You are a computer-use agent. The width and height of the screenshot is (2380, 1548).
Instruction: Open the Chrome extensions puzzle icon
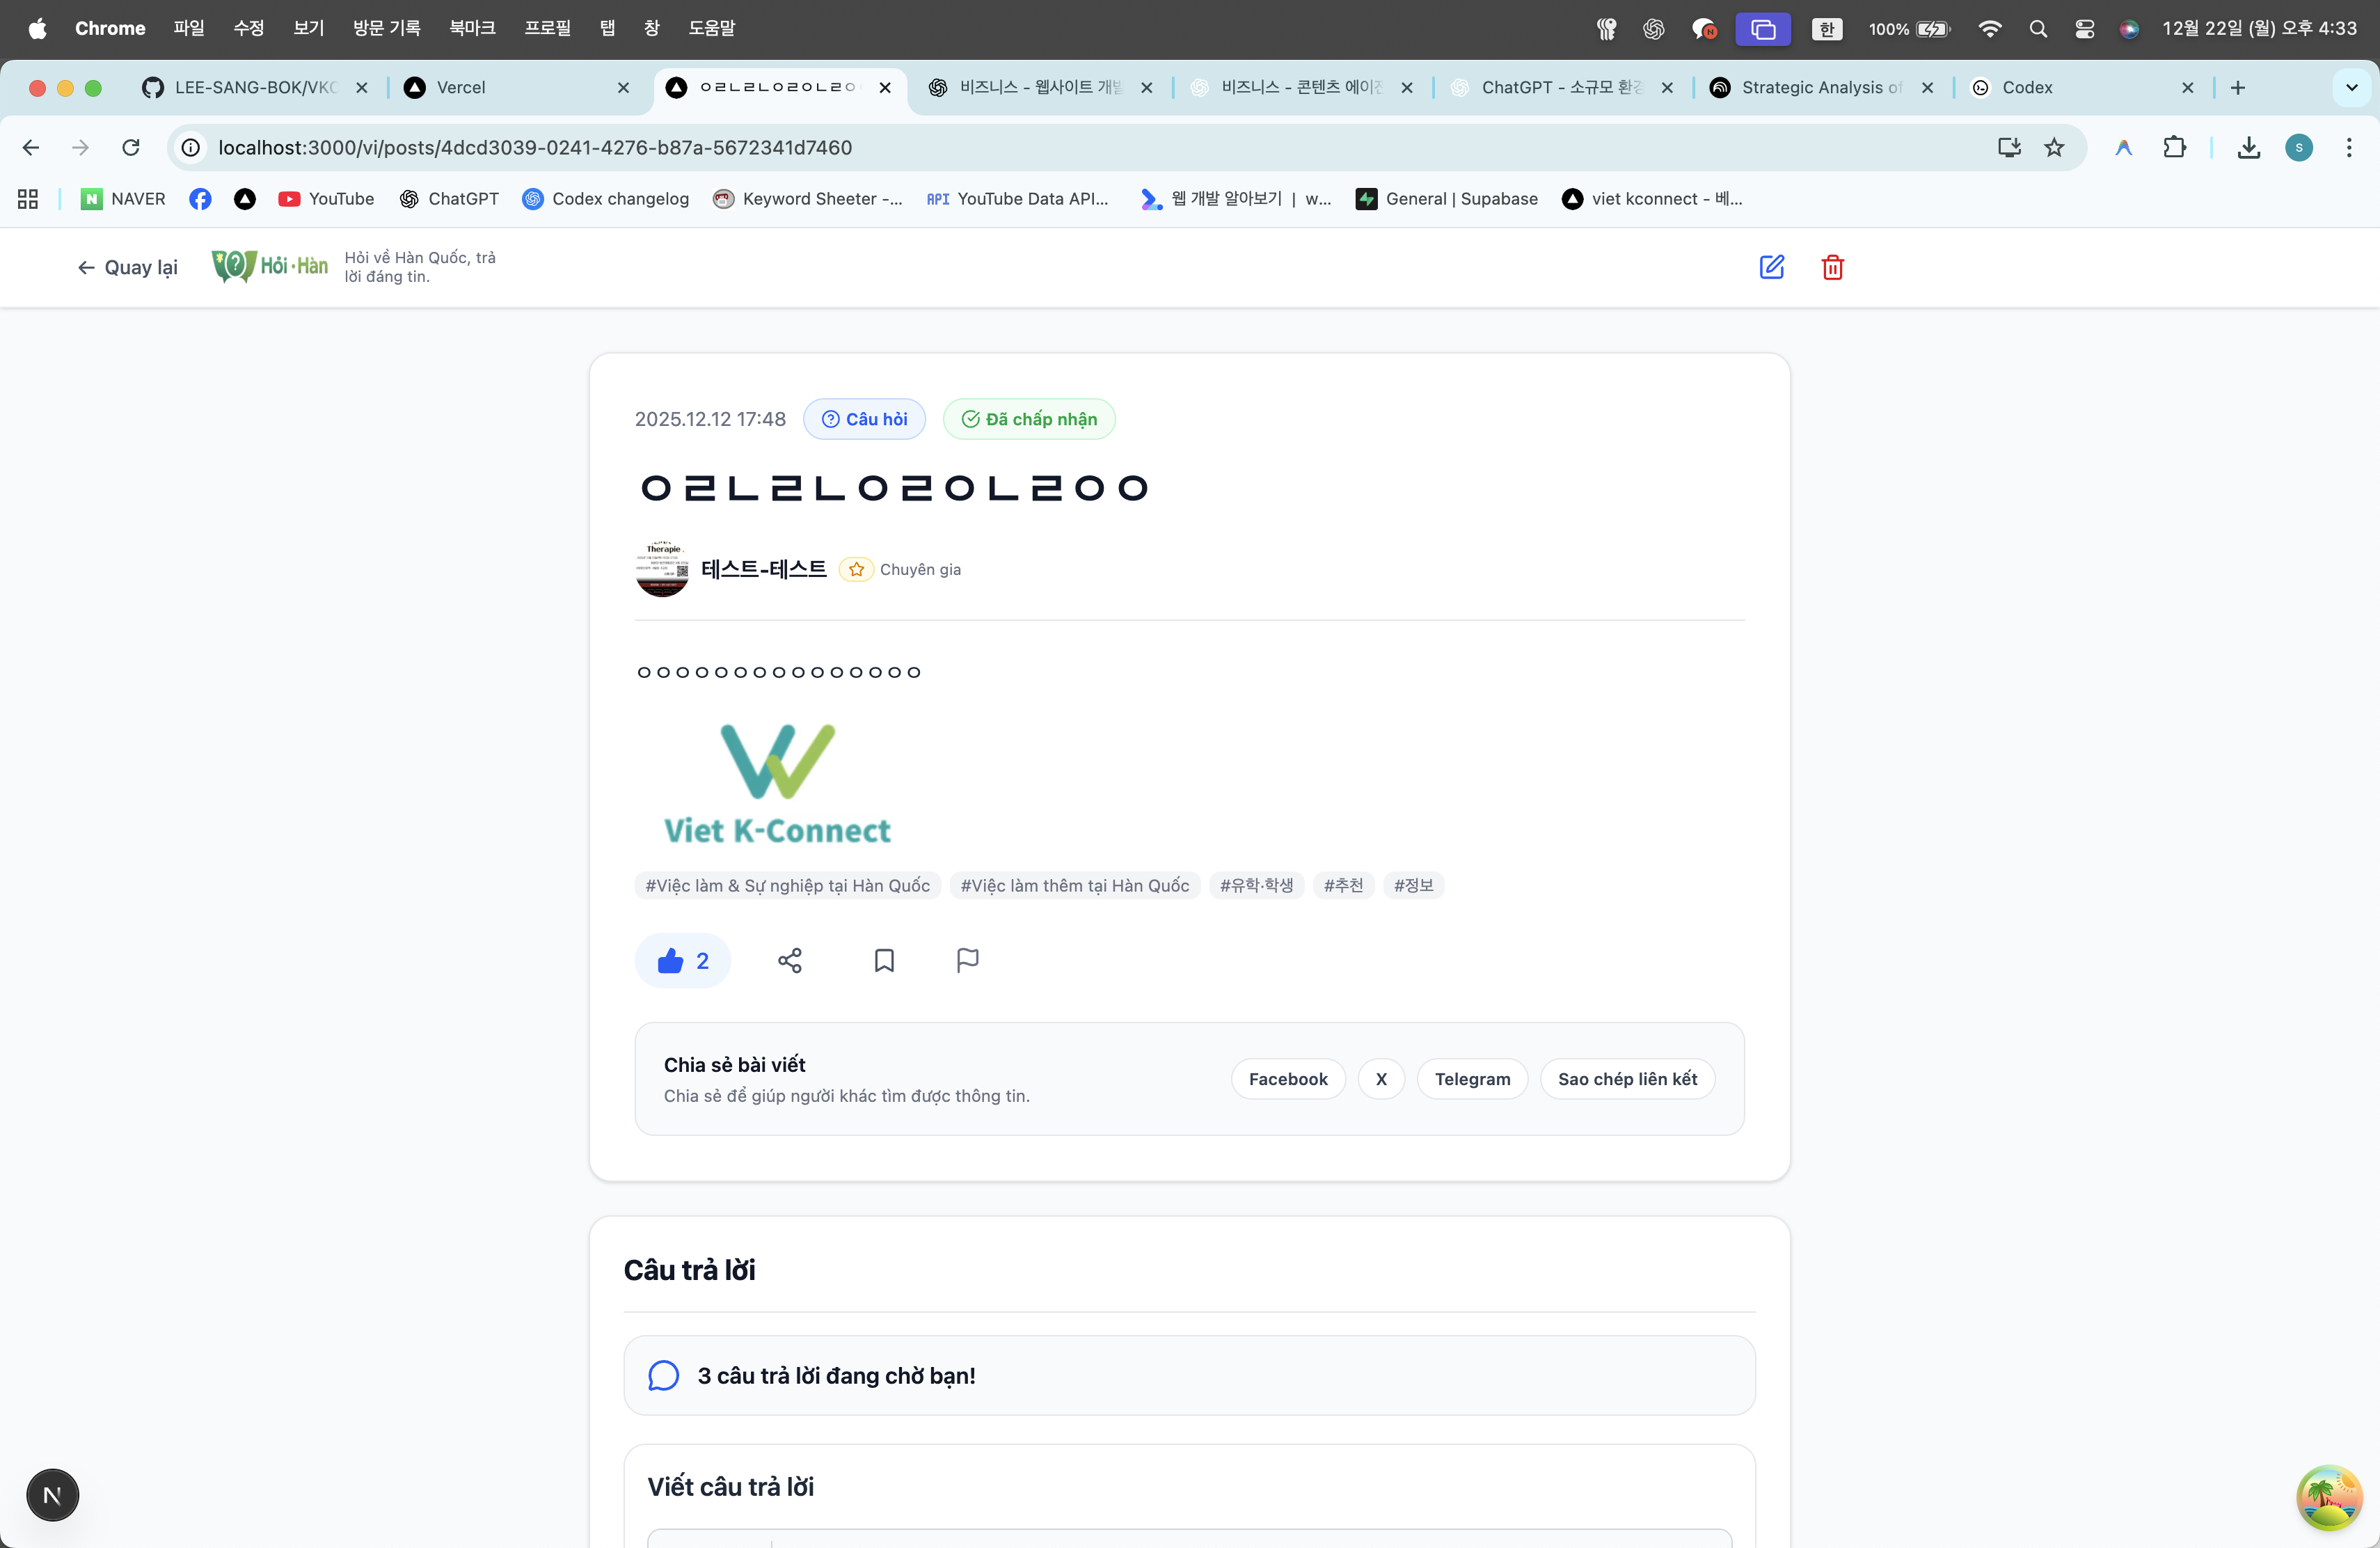click(2174, 148)
